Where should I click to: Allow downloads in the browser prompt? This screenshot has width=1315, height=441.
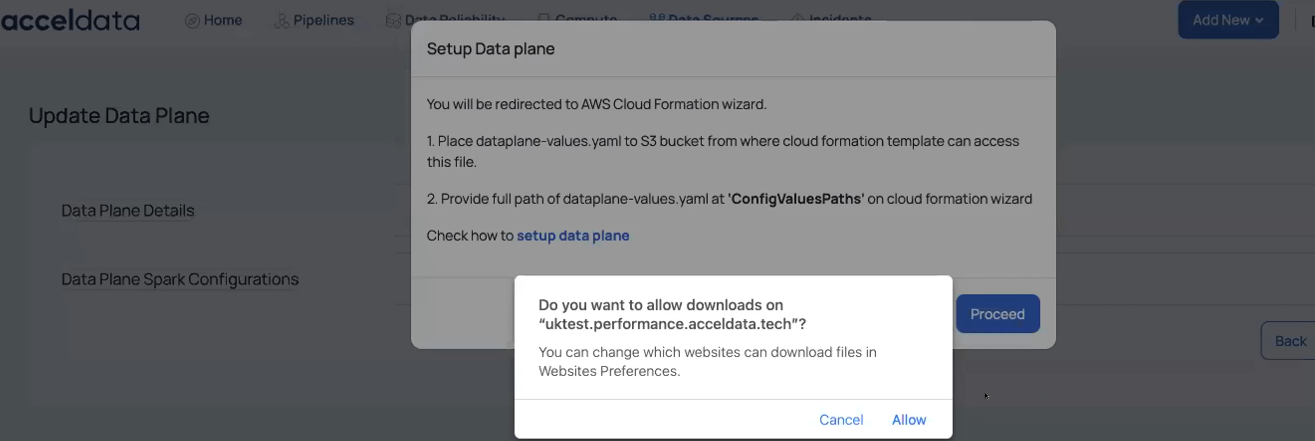pyautogui.click(x=909, y=419)
